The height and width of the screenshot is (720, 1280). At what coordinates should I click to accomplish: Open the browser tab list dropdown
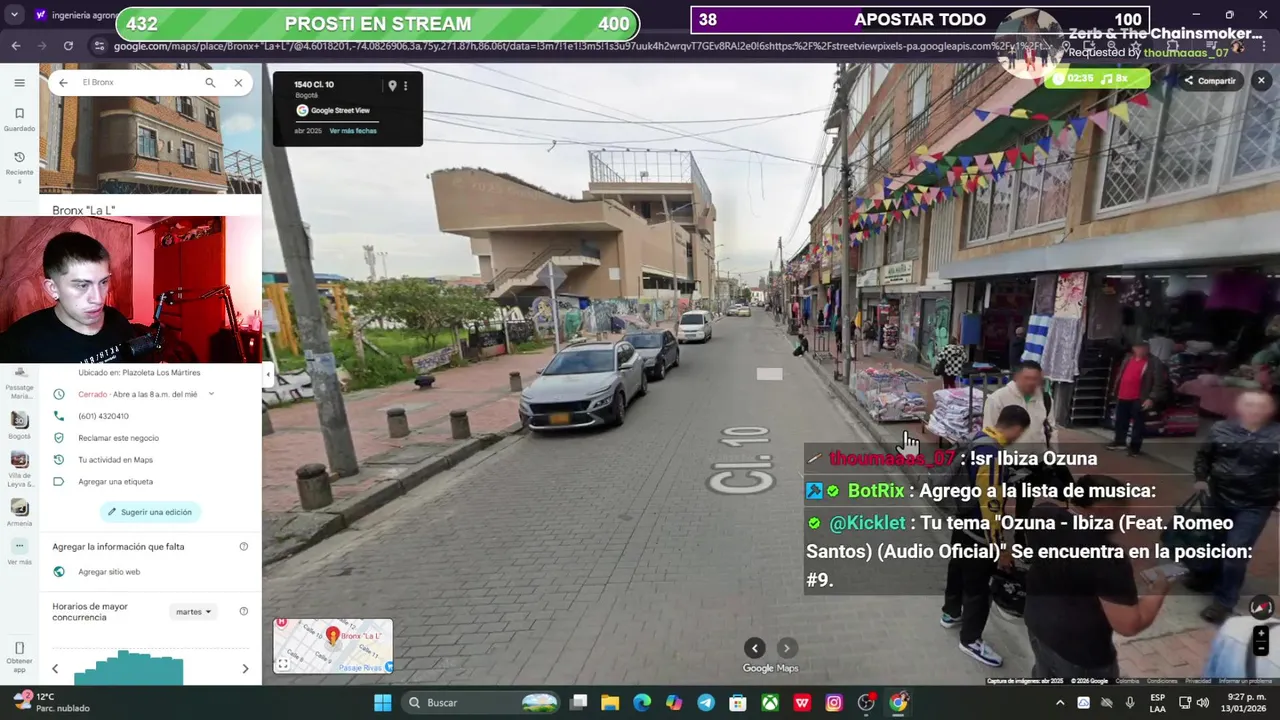[14, 15]
